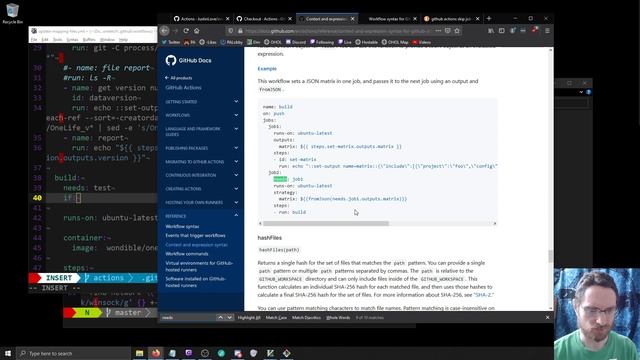Toggle Match Case in find bar

pos(276,318)
